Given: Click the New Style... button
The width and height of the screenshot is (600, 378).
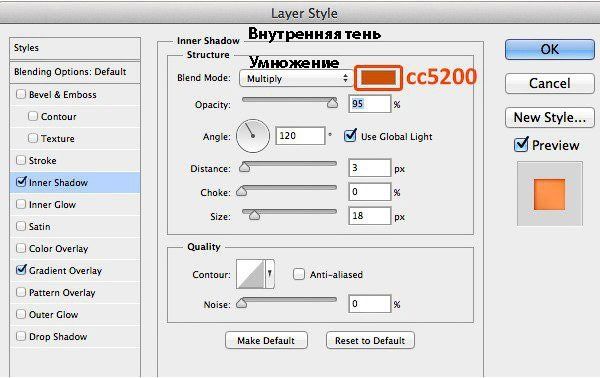Looking at the screenshot, I should point(550,117).
